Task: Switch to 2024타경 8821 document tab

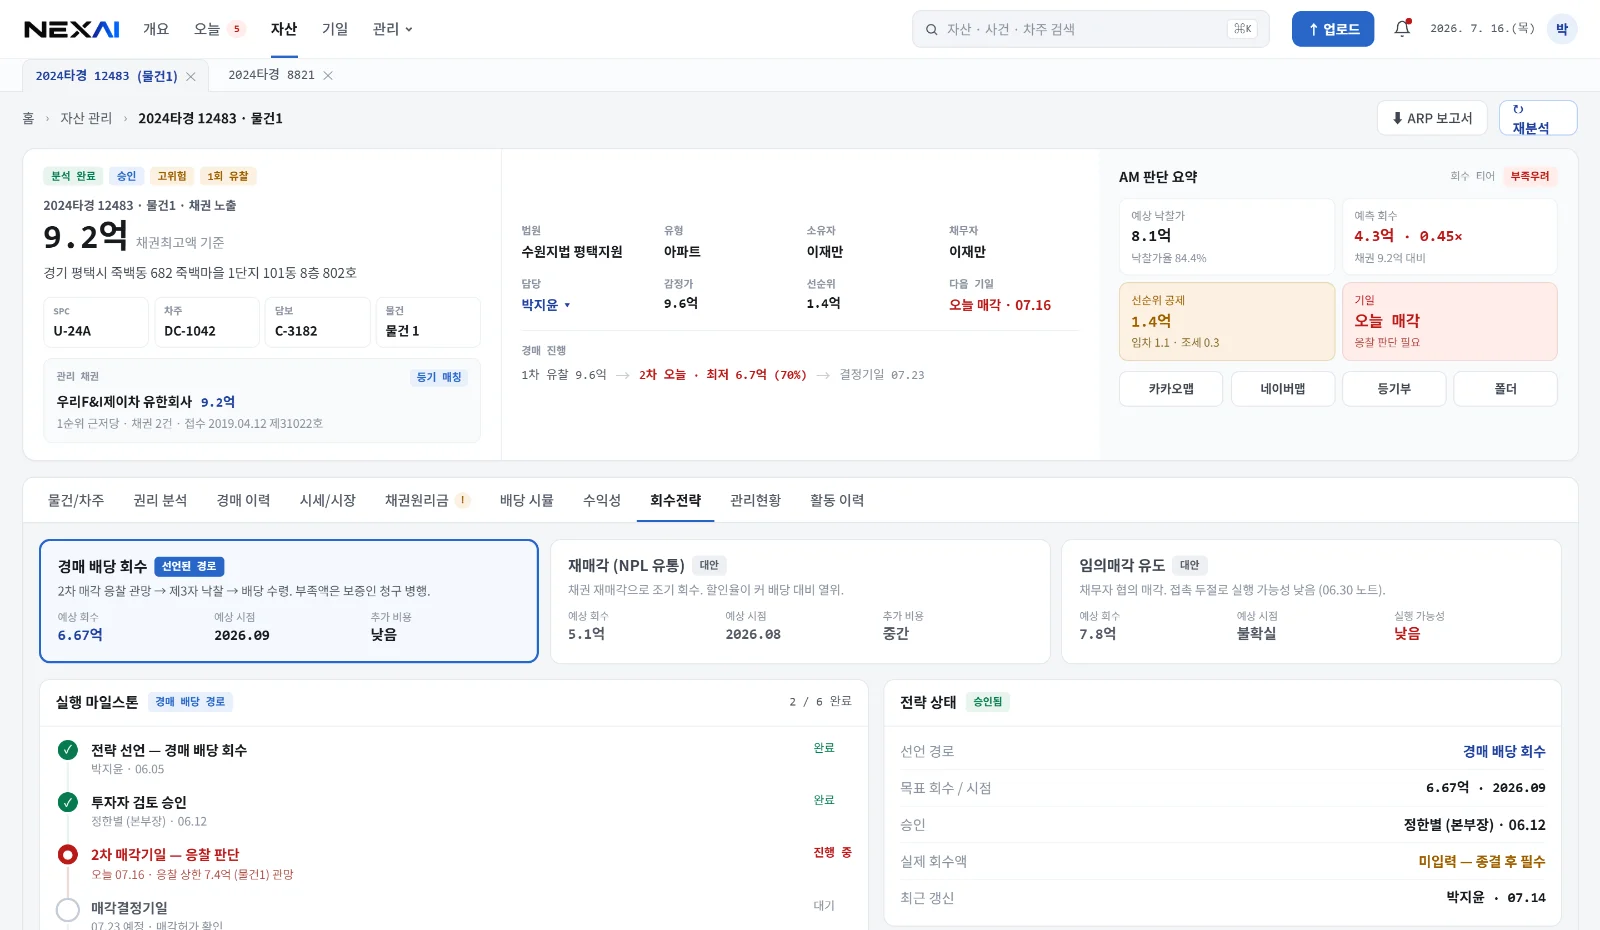Action: 272,75
